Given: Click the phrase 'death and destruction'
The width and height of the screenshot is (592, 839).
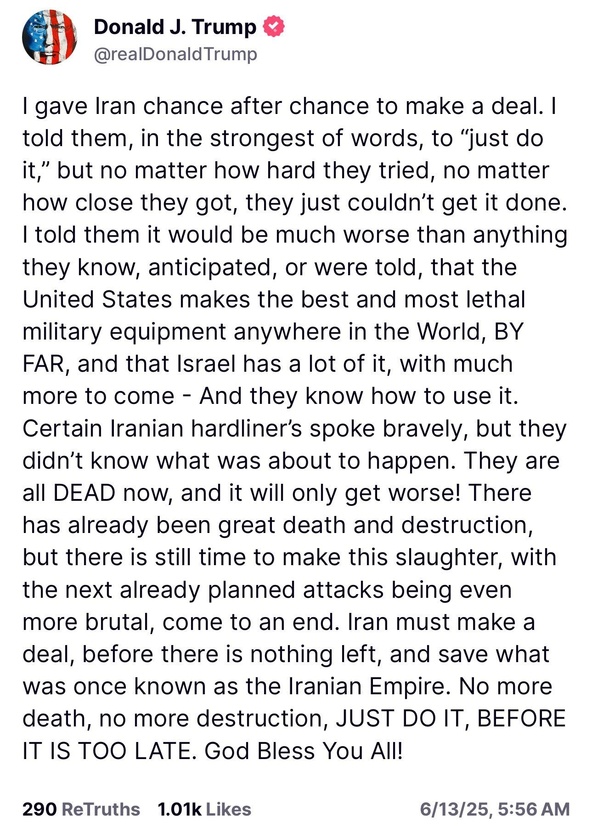Looking at the screenshot, I should point(407,525).
